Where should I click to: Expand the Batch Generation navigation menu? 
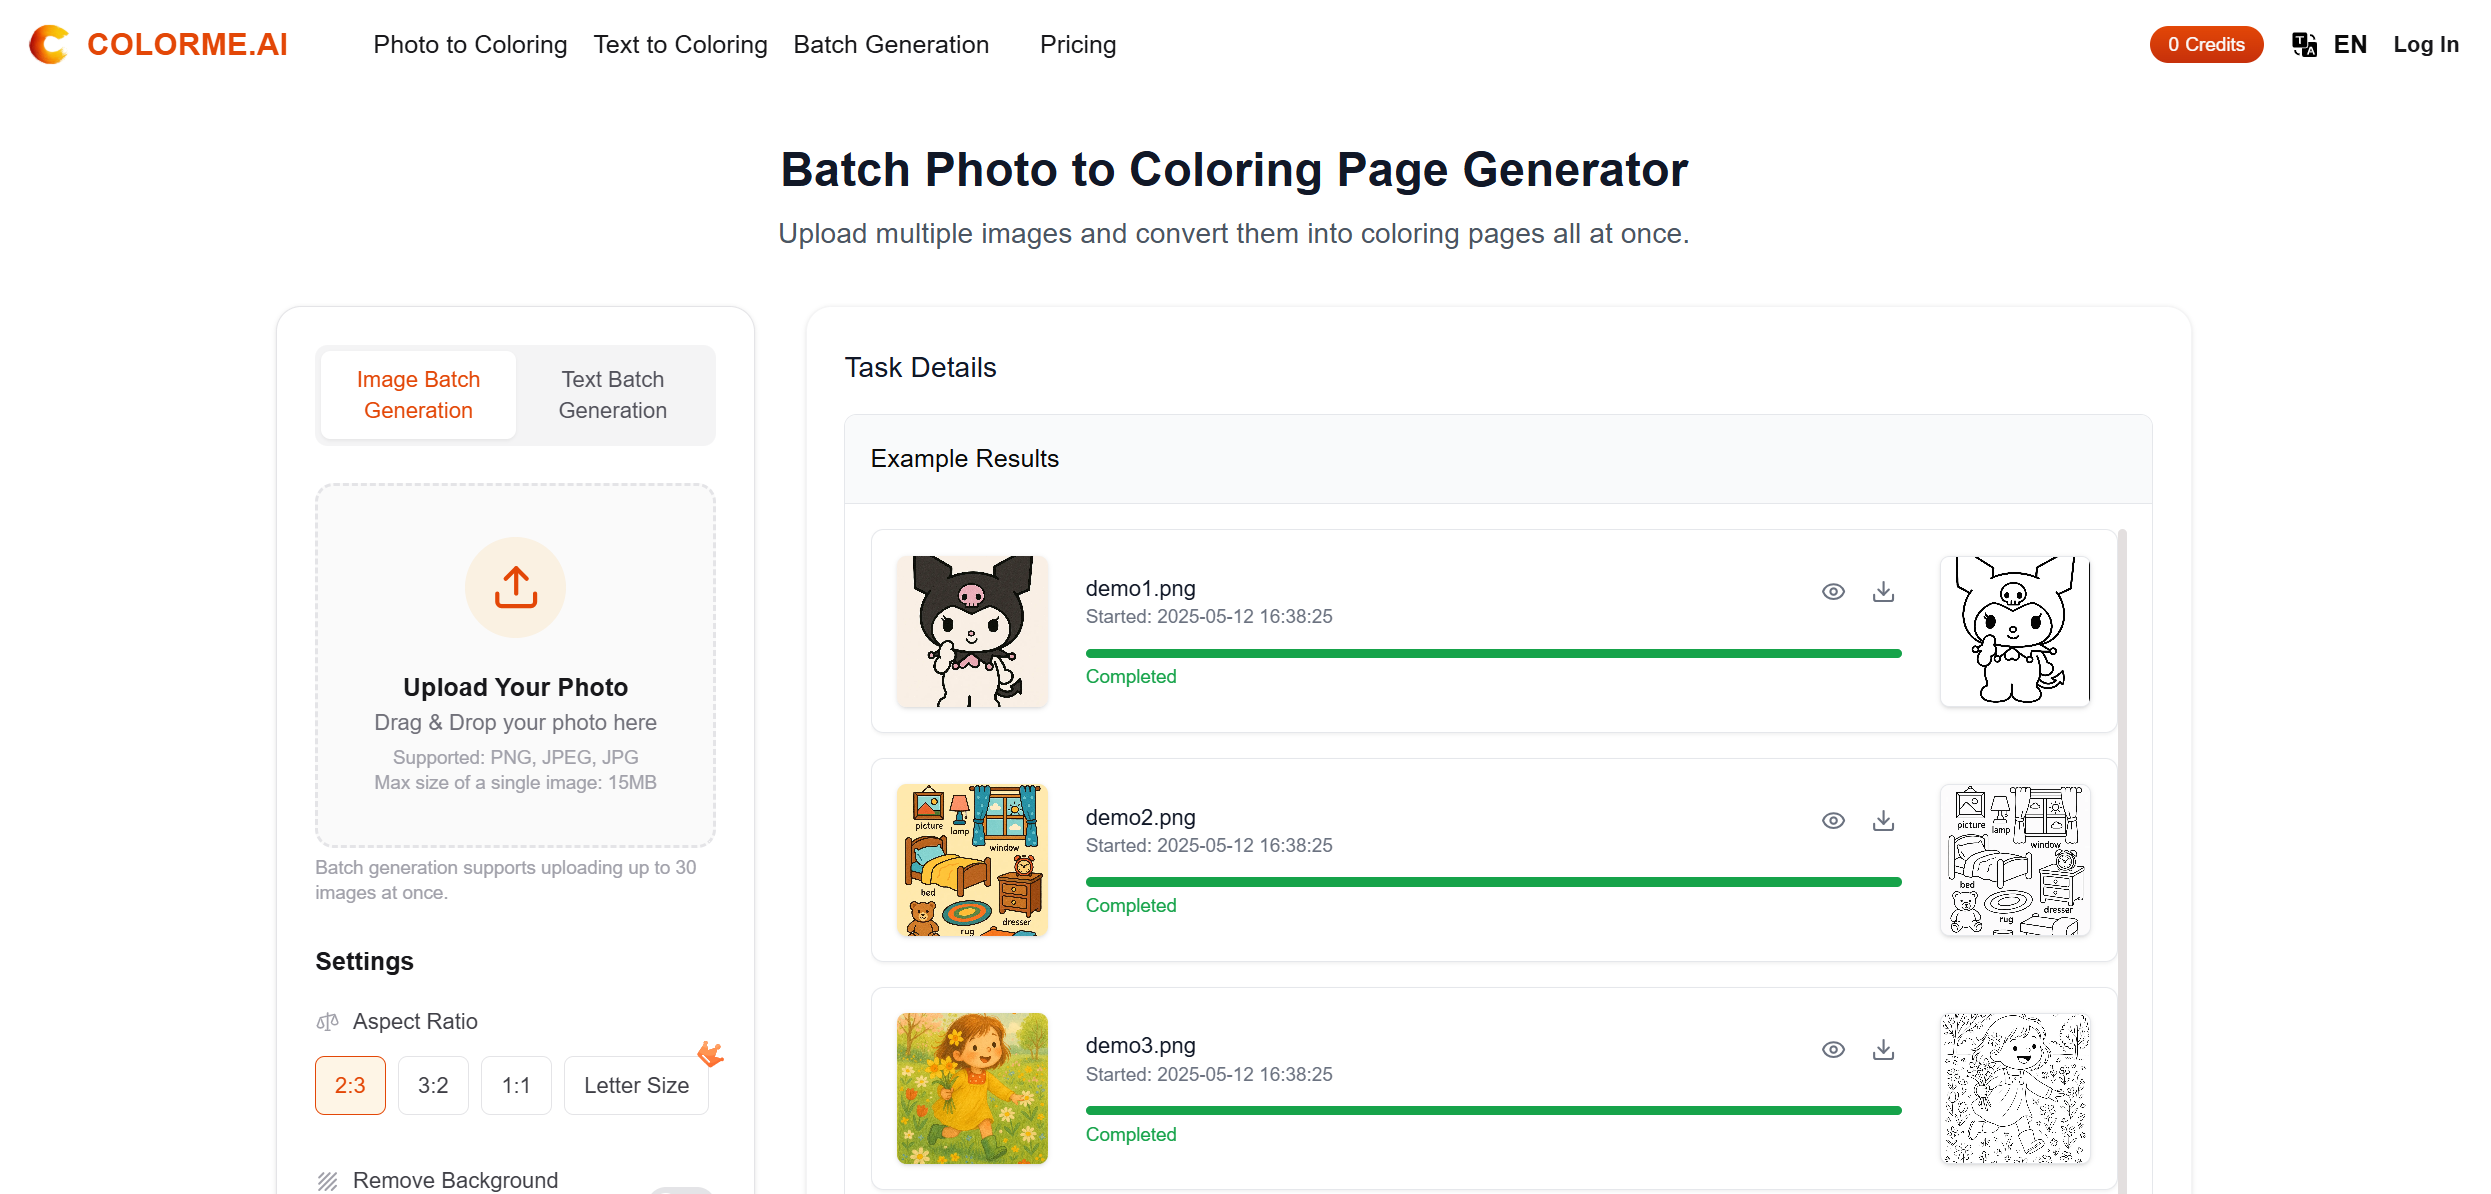tap(891, 44)
